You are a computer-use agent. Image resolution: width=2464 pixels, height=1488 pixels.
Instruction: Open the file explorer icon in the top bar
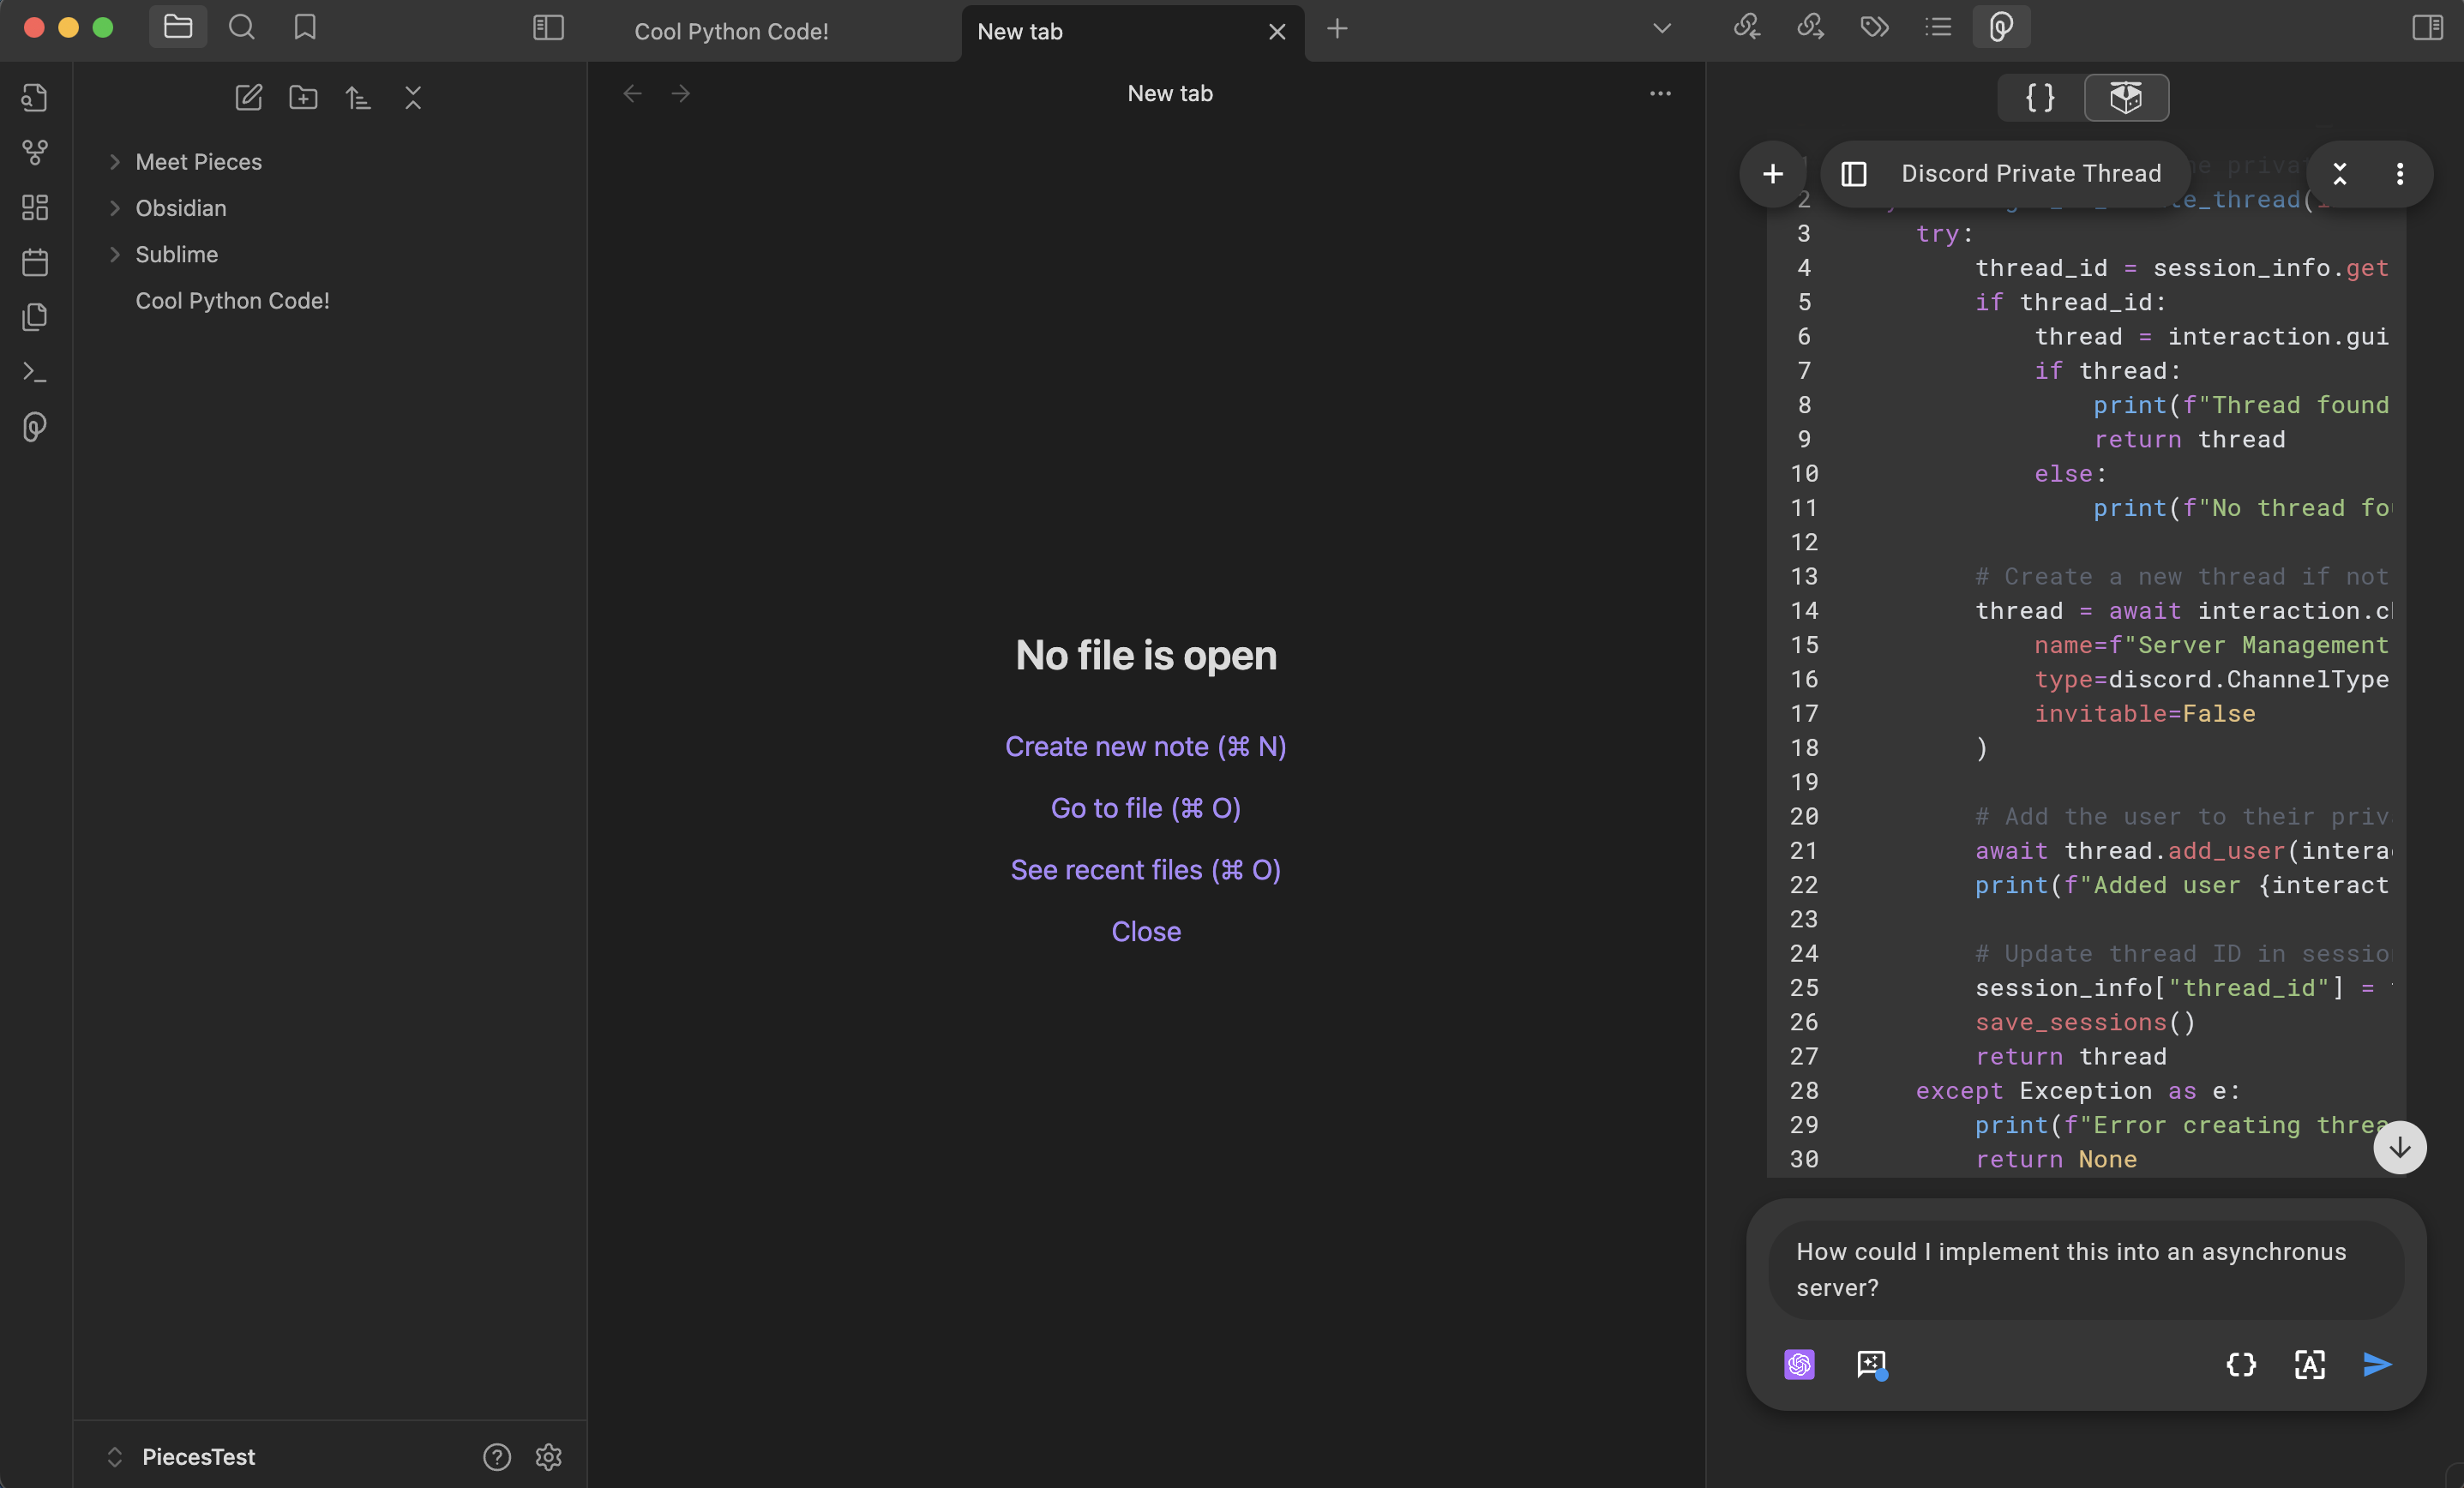point(178,27)
